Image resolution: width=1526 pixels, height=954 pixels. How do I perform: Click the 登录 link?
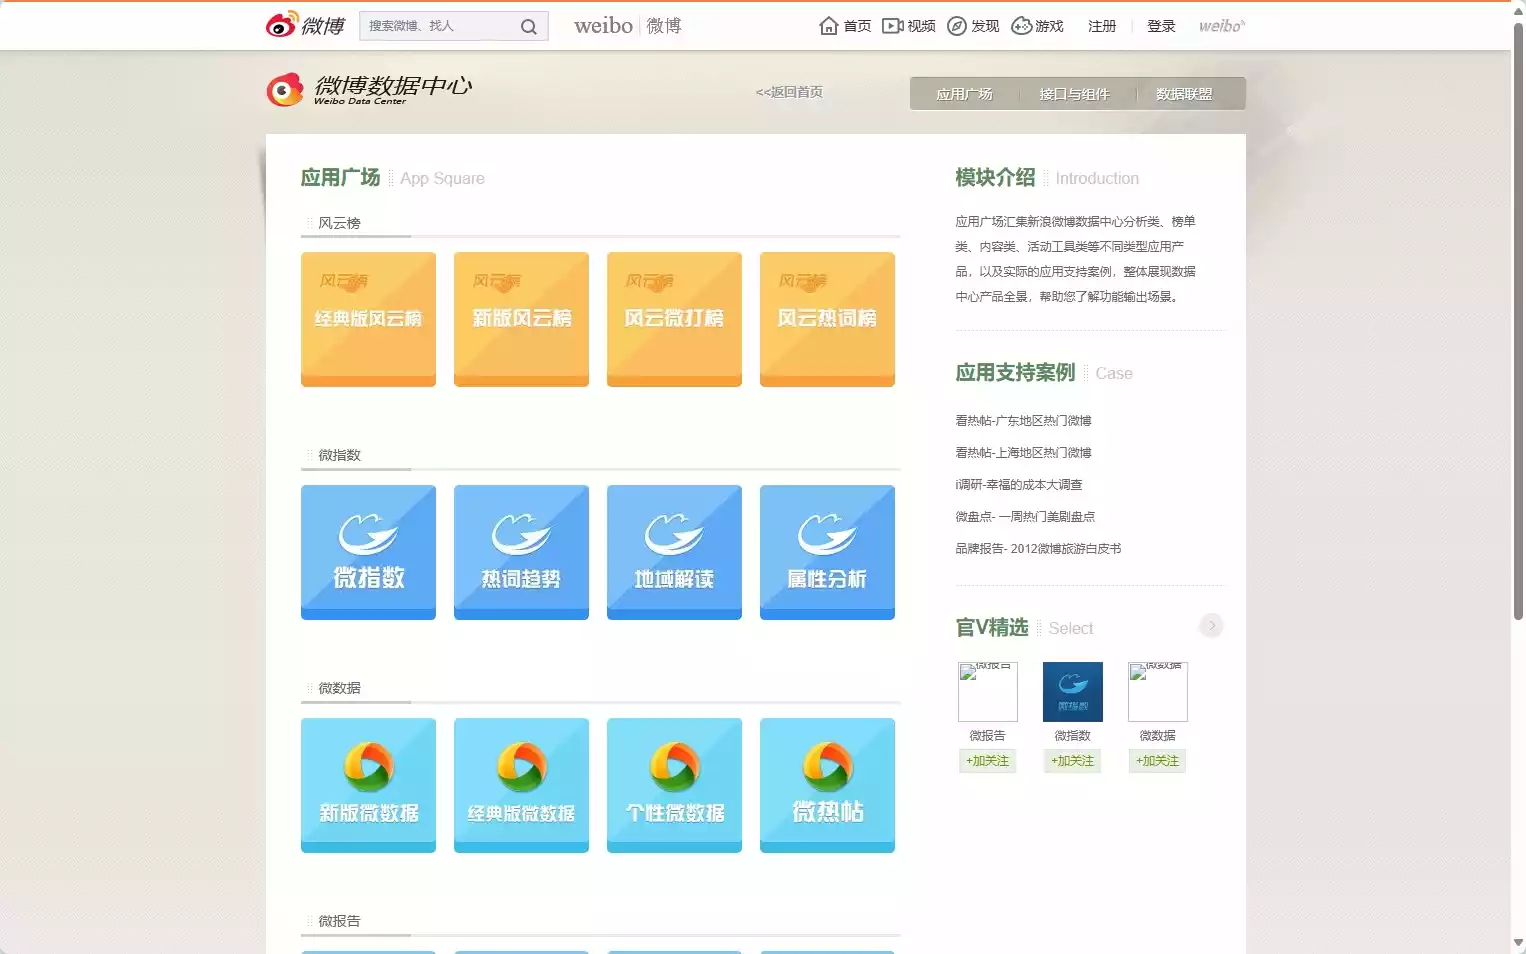(1161, 26)
